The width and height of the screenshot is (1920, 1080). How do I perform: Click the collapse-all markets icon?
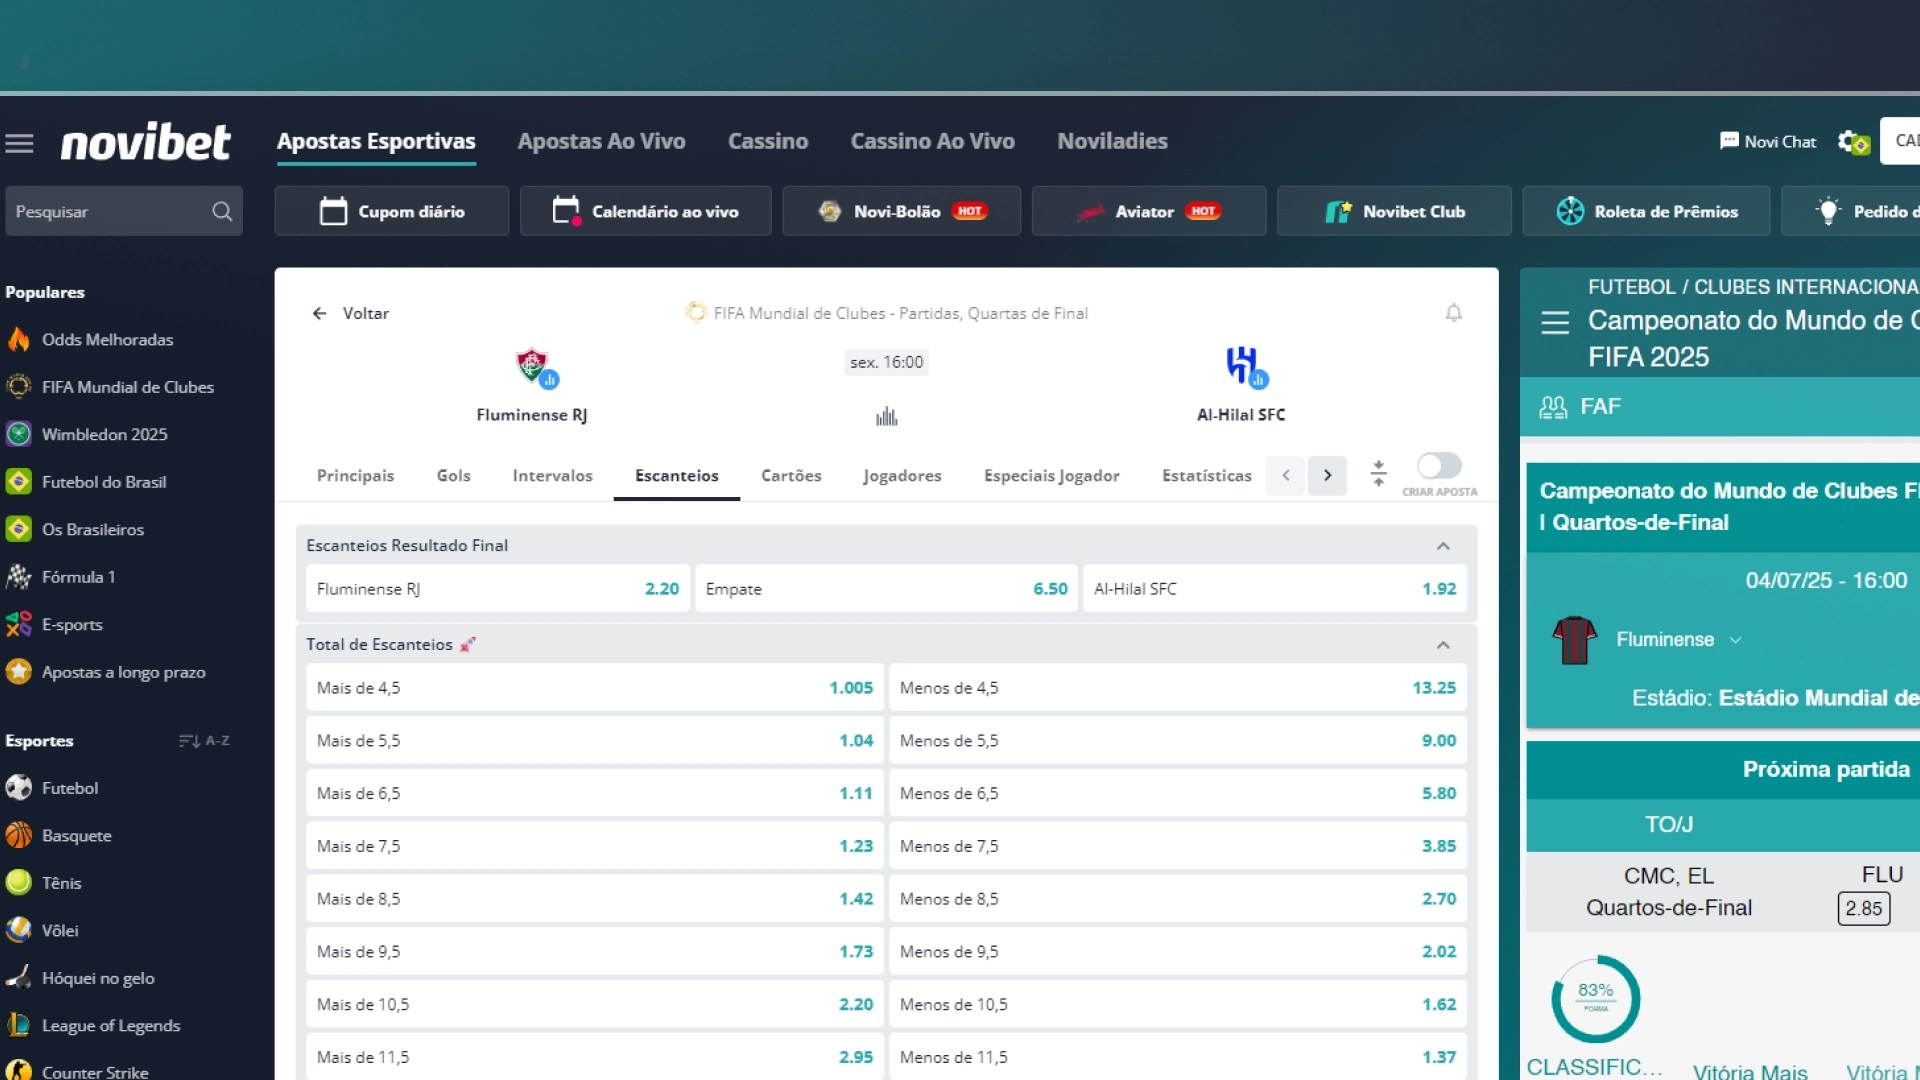[x=1378, y=473]
